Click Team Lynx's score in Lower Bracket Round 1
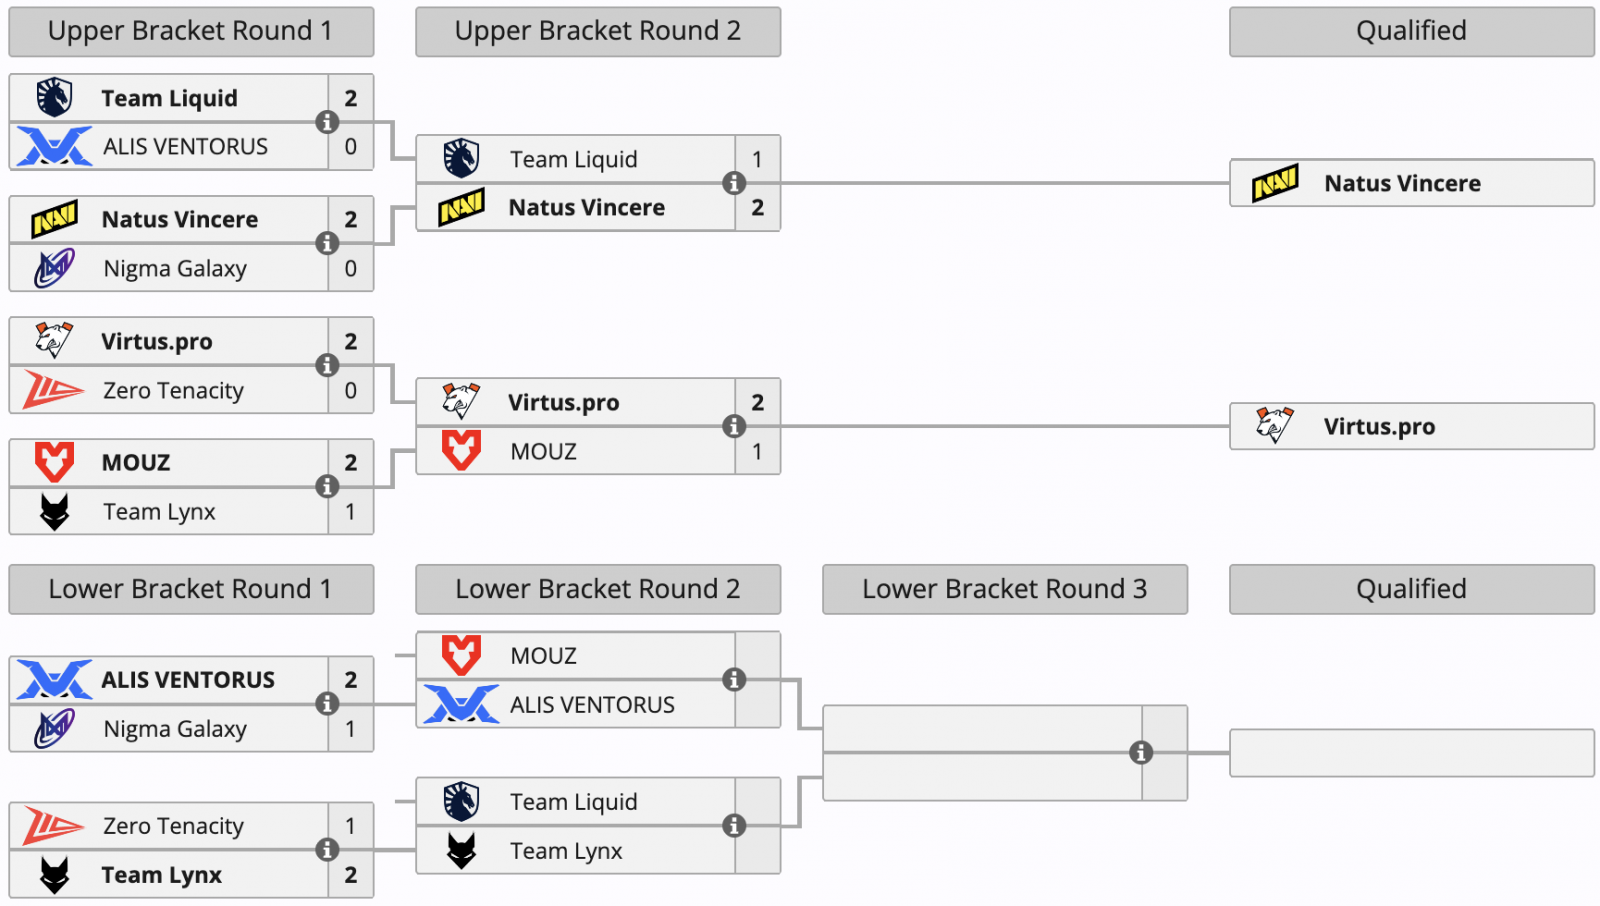This screenshot has width=1600, height=906. click(x=351, y=875)
